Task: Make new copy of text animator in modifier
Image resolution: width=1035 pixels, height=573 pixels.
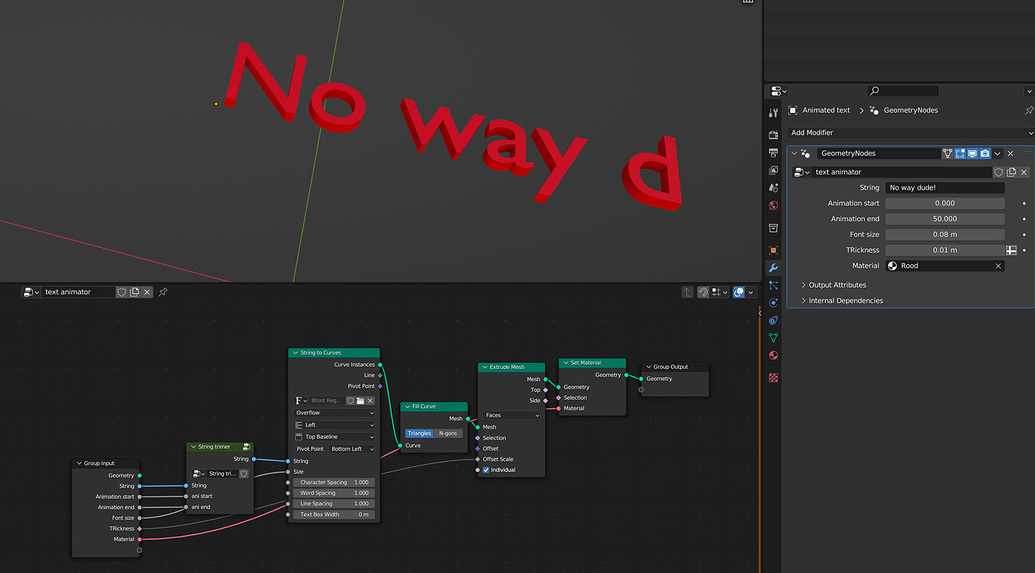Action: pos(1011,172)
